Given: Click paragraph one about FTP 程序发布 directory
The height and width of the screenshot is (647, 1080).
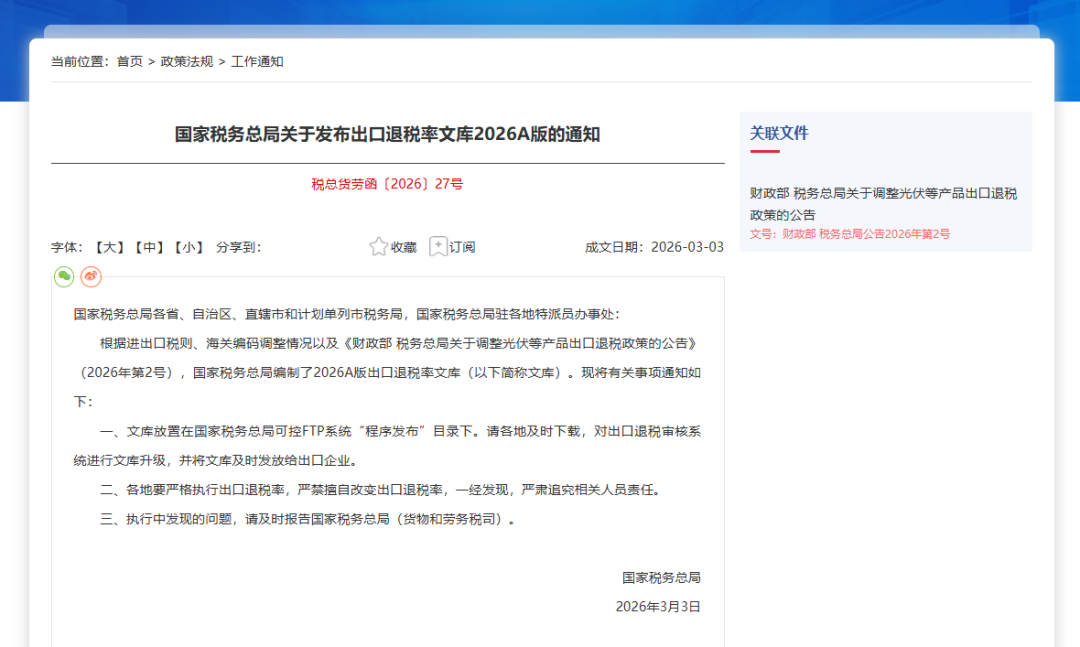Looking at the screenshot, I should (387, 446).
